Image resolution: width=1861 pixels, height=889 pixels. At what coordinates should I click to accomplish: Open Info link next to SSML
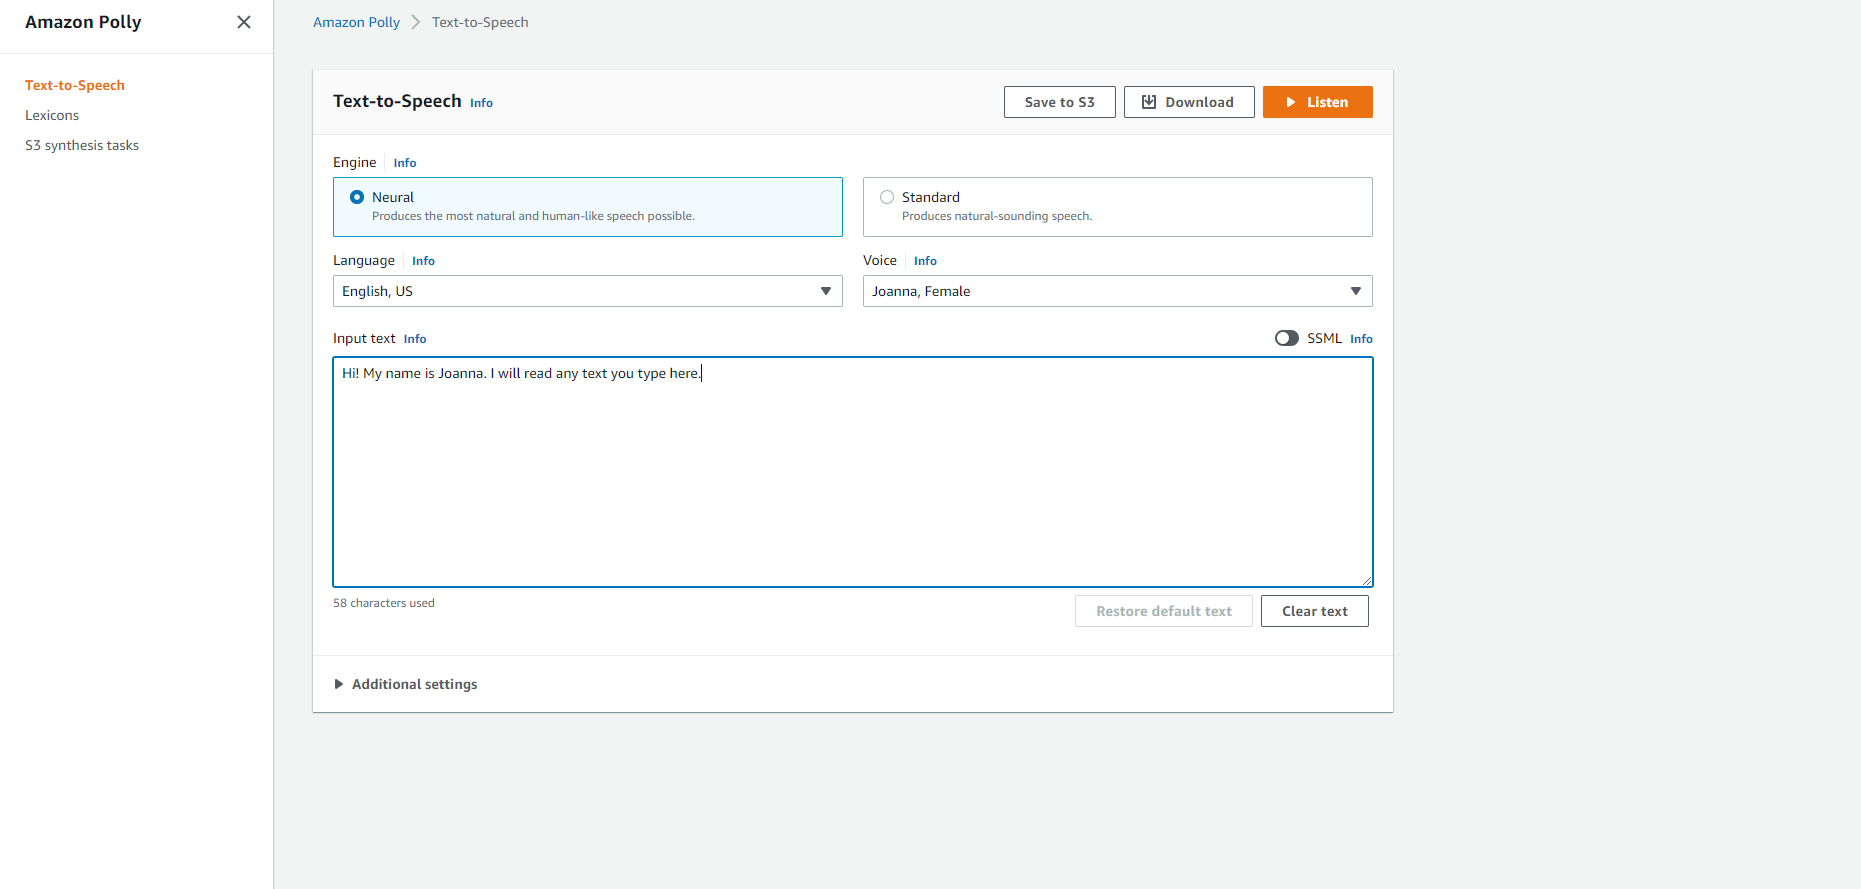pyautogui.click(x=1361, y=339)
